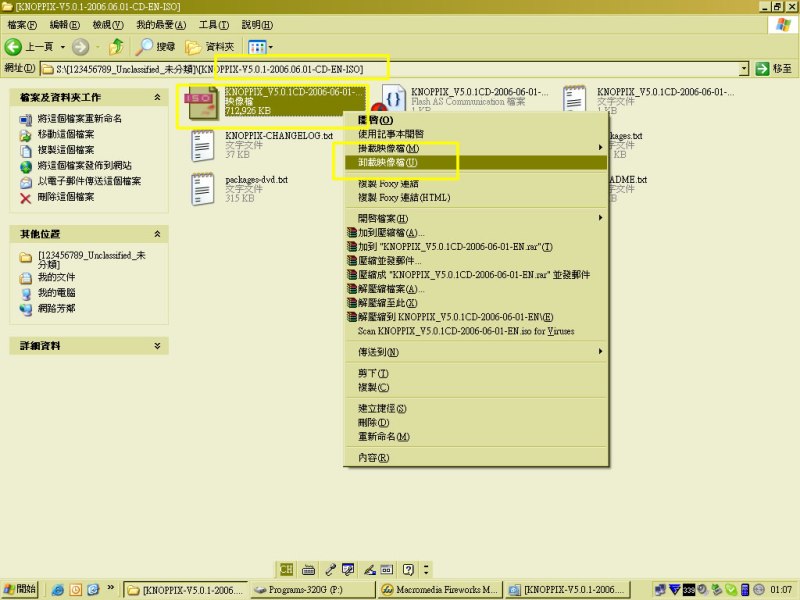800x600 pixels.
Task: Open the 傳送到(N) submenu
Action: 476,352
